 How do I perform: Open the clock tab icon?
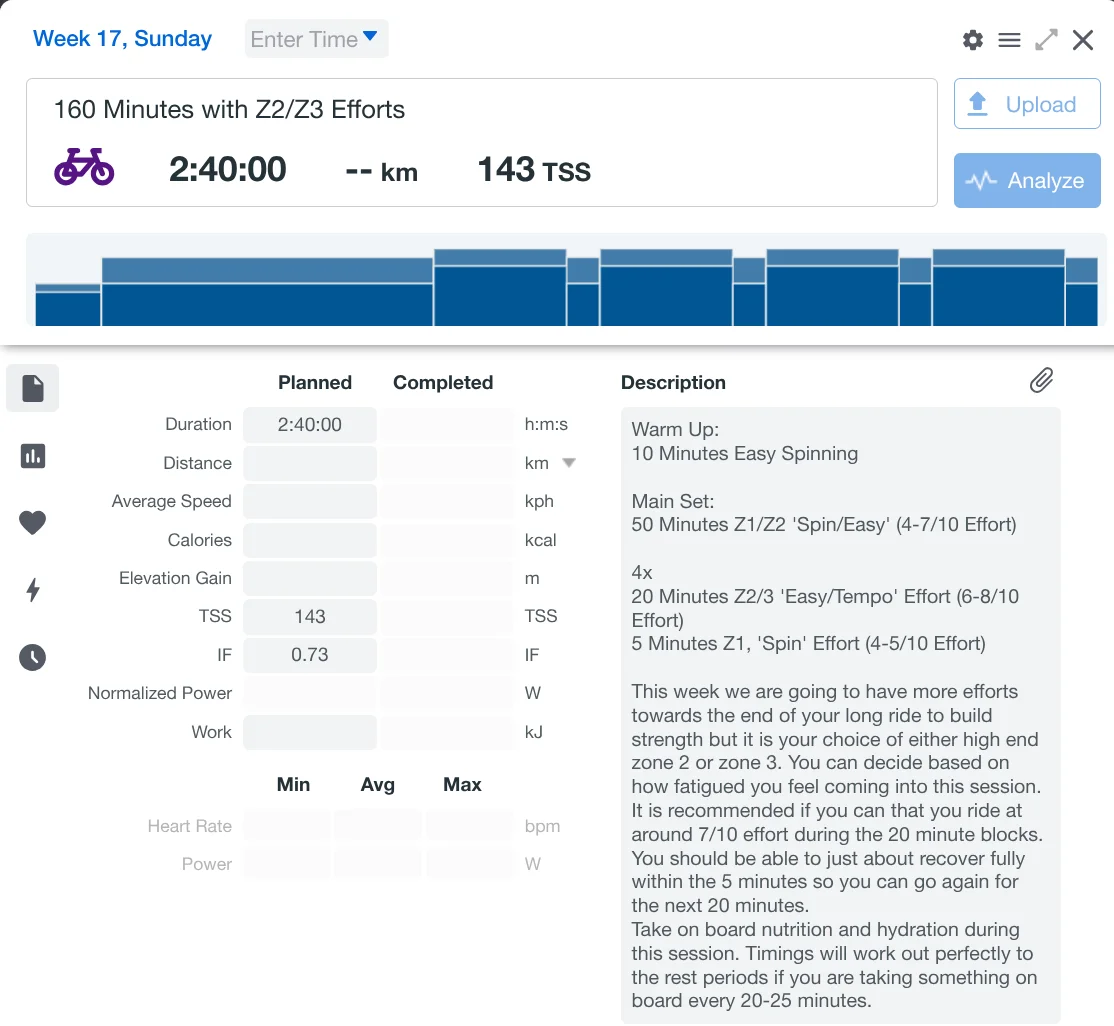coord(33,657)
